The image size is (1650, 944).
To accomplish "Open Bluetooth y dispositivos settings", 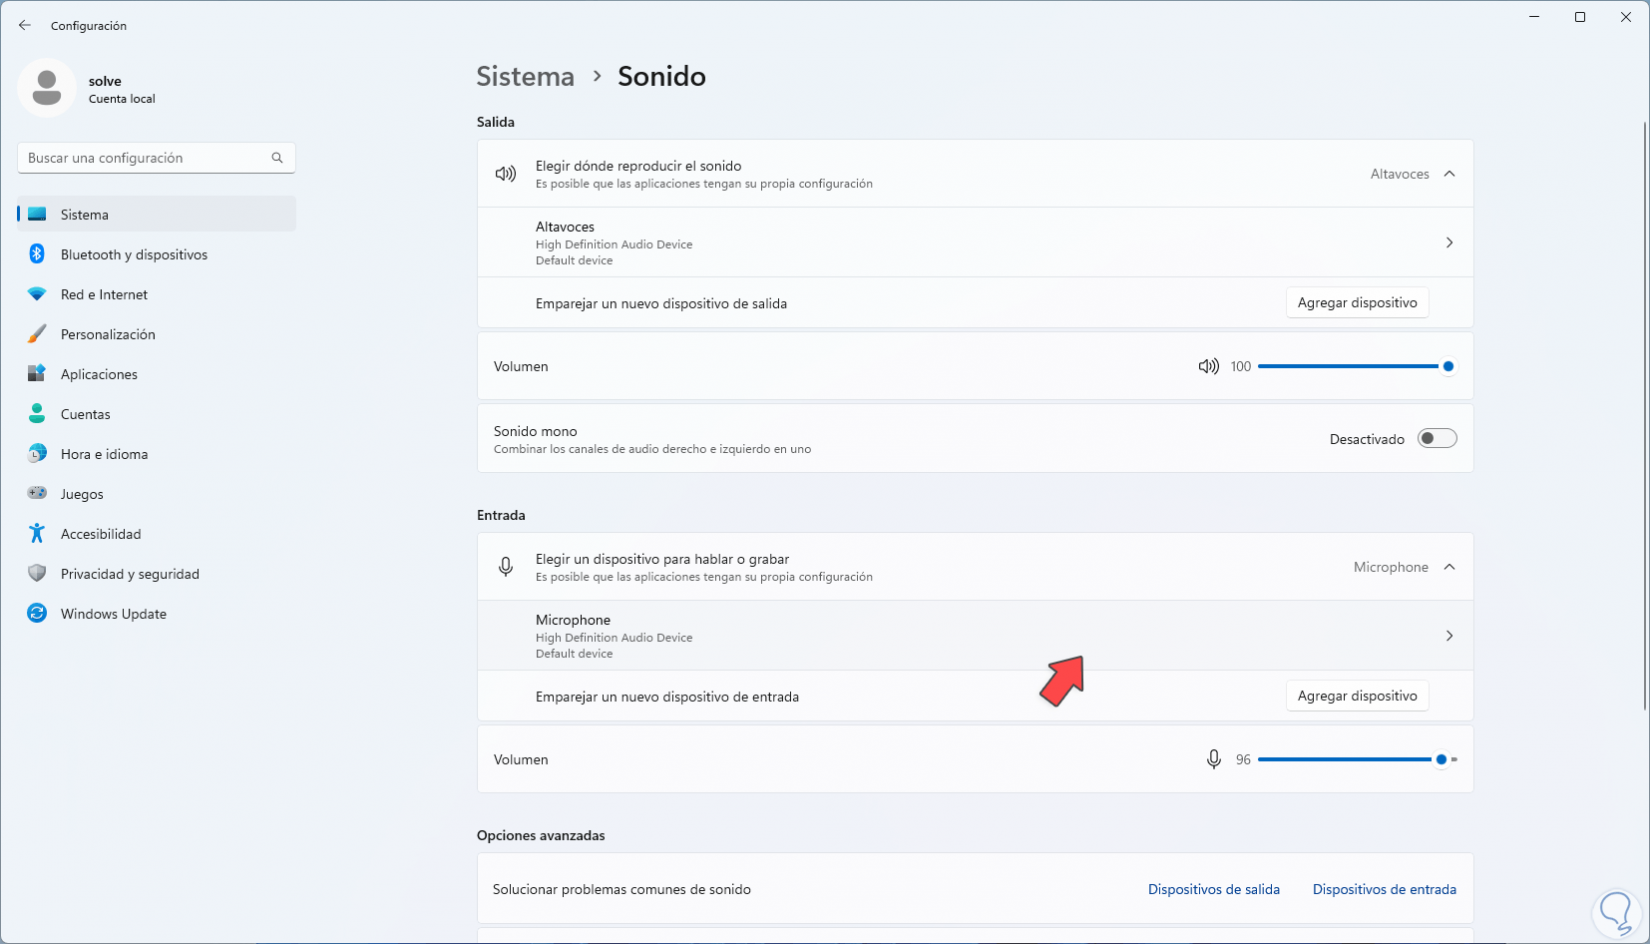I will 134,255.
